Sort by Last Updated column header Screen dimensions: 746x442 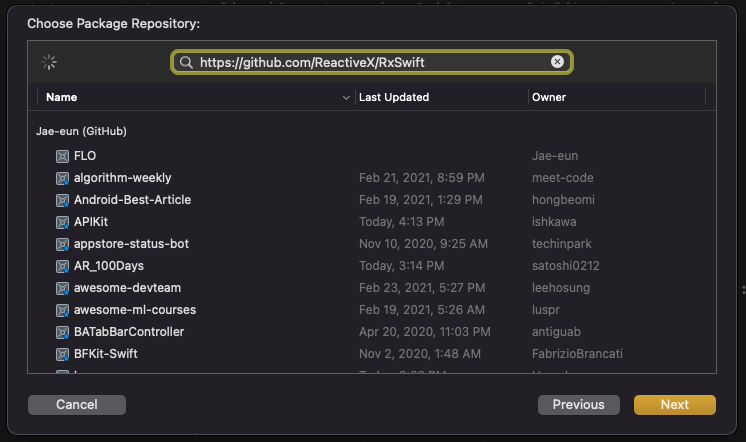pyautogui.click(x=394, y=97)
